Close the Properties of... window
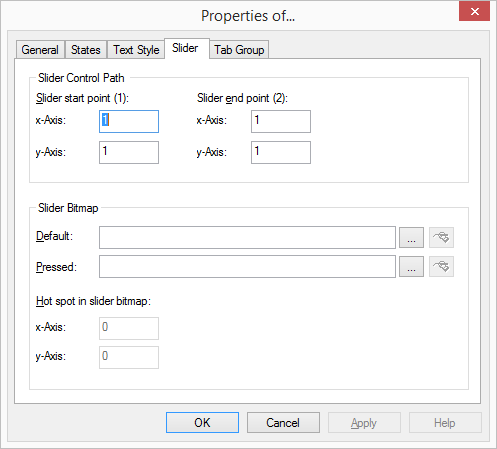Screen dimensions: 497x449 [x=474, y=12]
